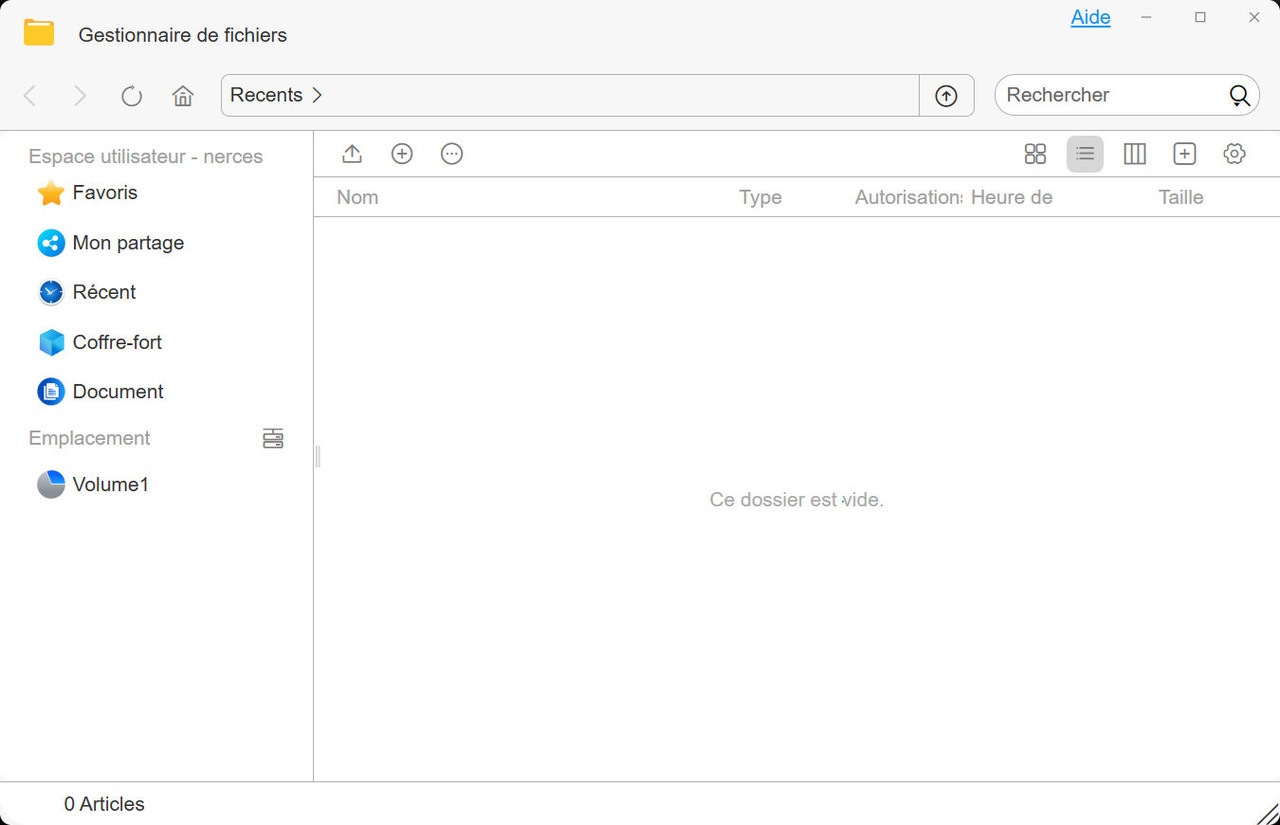The image size is (1280, 825).
Task: Click the server icon beside Emplacement
Action: [x=273, y=438]
